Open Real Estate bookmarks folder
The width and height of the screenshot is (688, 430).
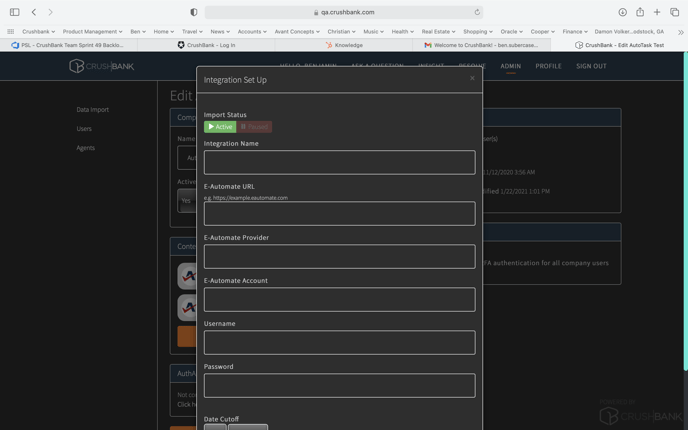click(438, 32)
